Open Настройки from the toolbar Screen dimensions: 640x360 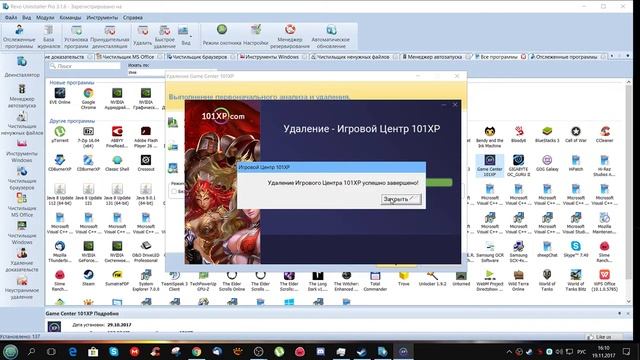click(256, 36)
